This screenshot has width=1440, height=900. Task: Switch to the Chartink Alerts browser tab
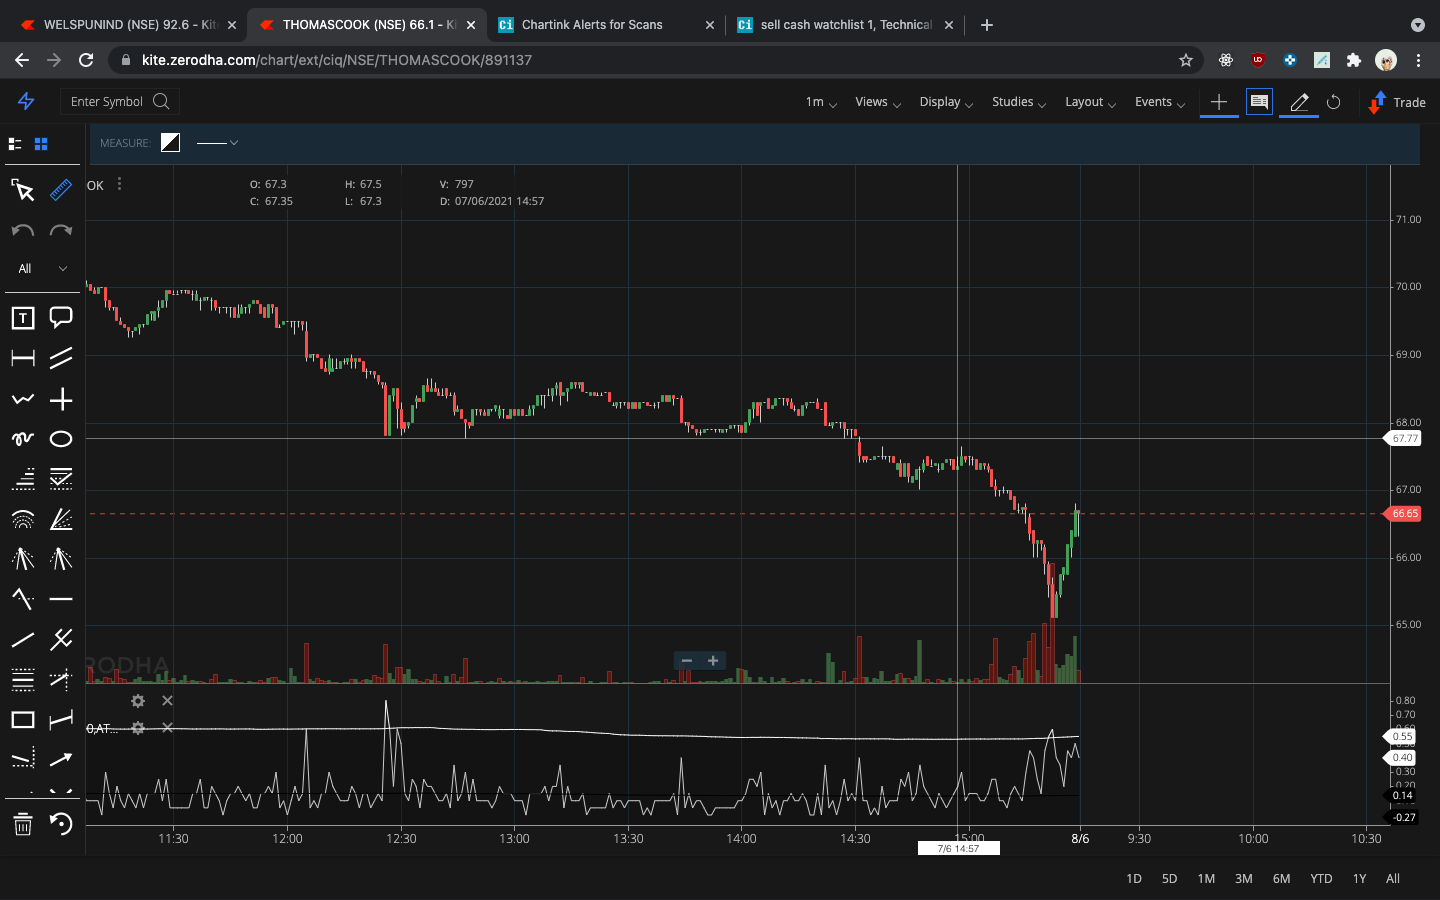pos(590,24)
